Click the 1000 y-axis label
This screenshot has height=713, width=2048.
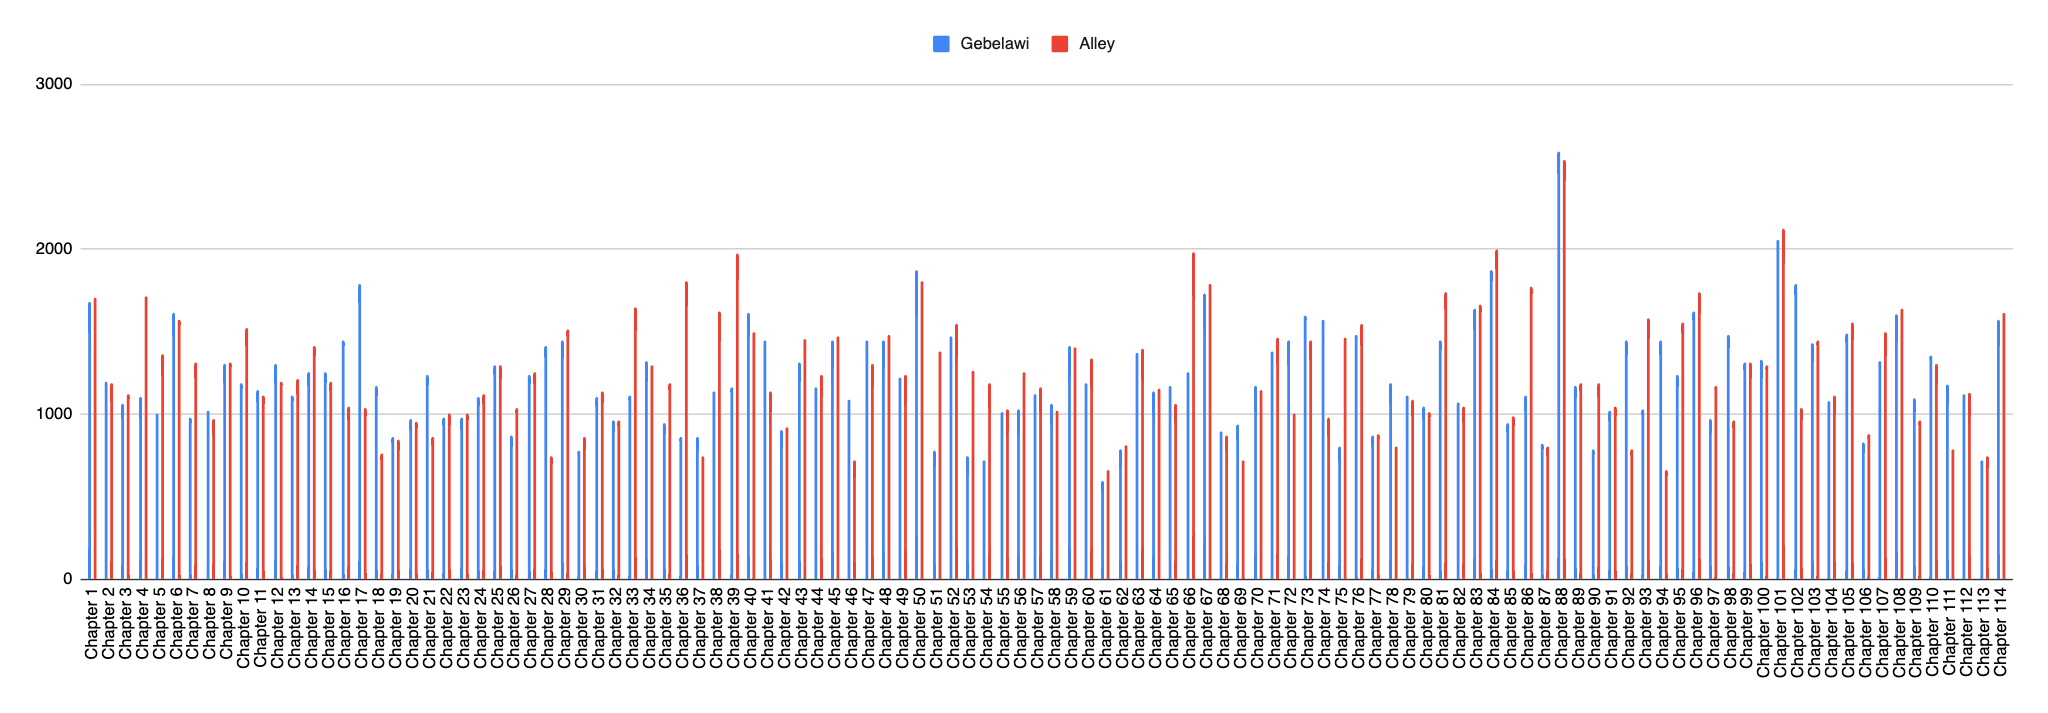54,414
